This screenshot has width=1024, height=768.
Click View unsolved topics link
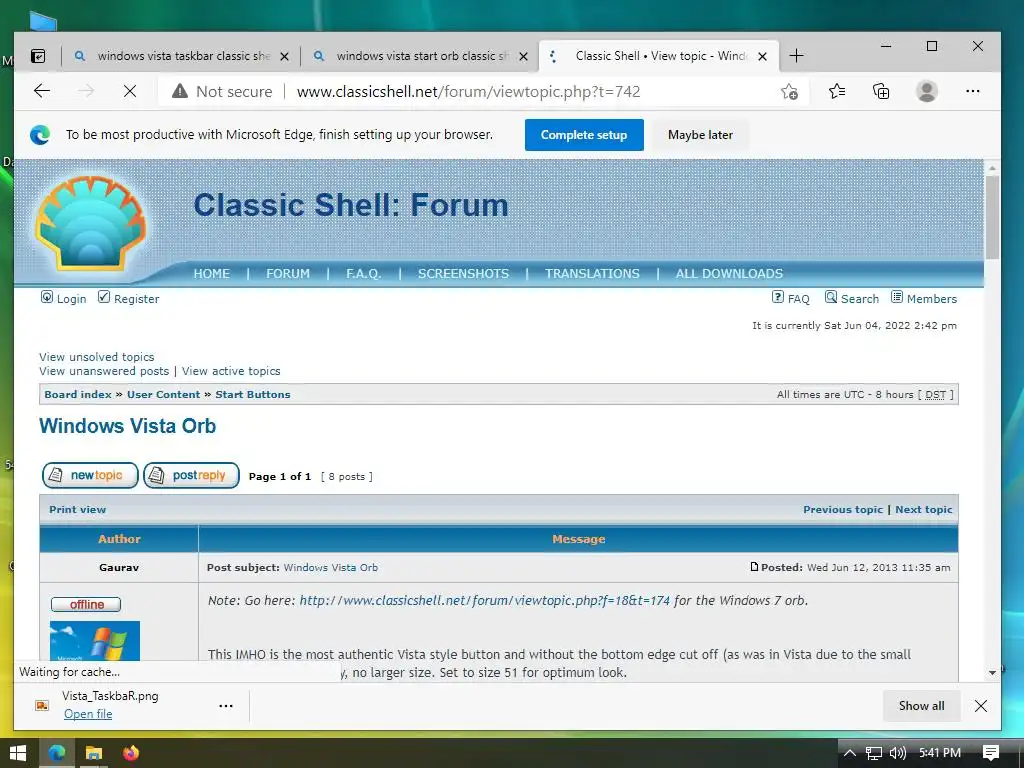97,357
